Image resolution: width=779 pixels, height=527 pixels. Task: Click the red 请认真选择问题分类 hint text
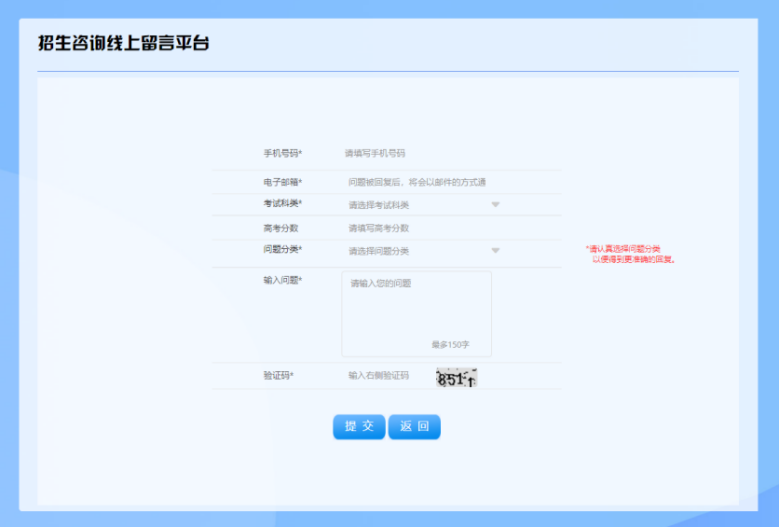630,254
